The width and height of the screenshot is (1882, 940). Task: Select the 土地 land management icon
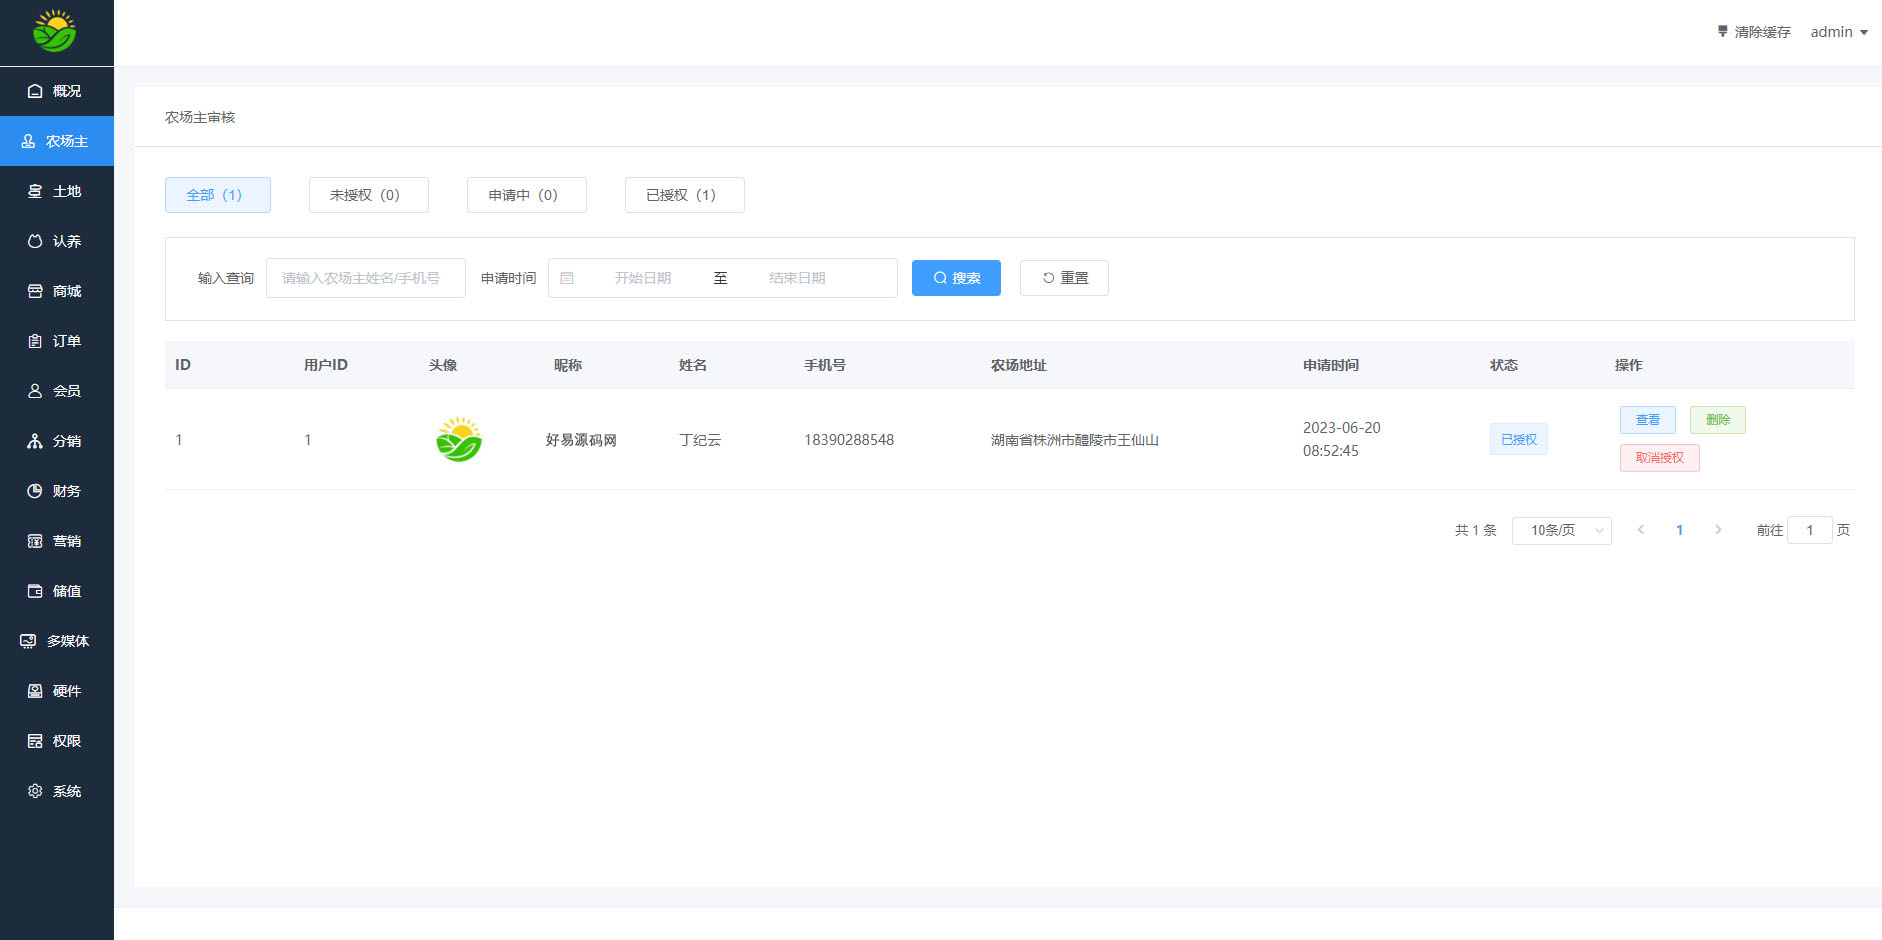tap(57, 191)
